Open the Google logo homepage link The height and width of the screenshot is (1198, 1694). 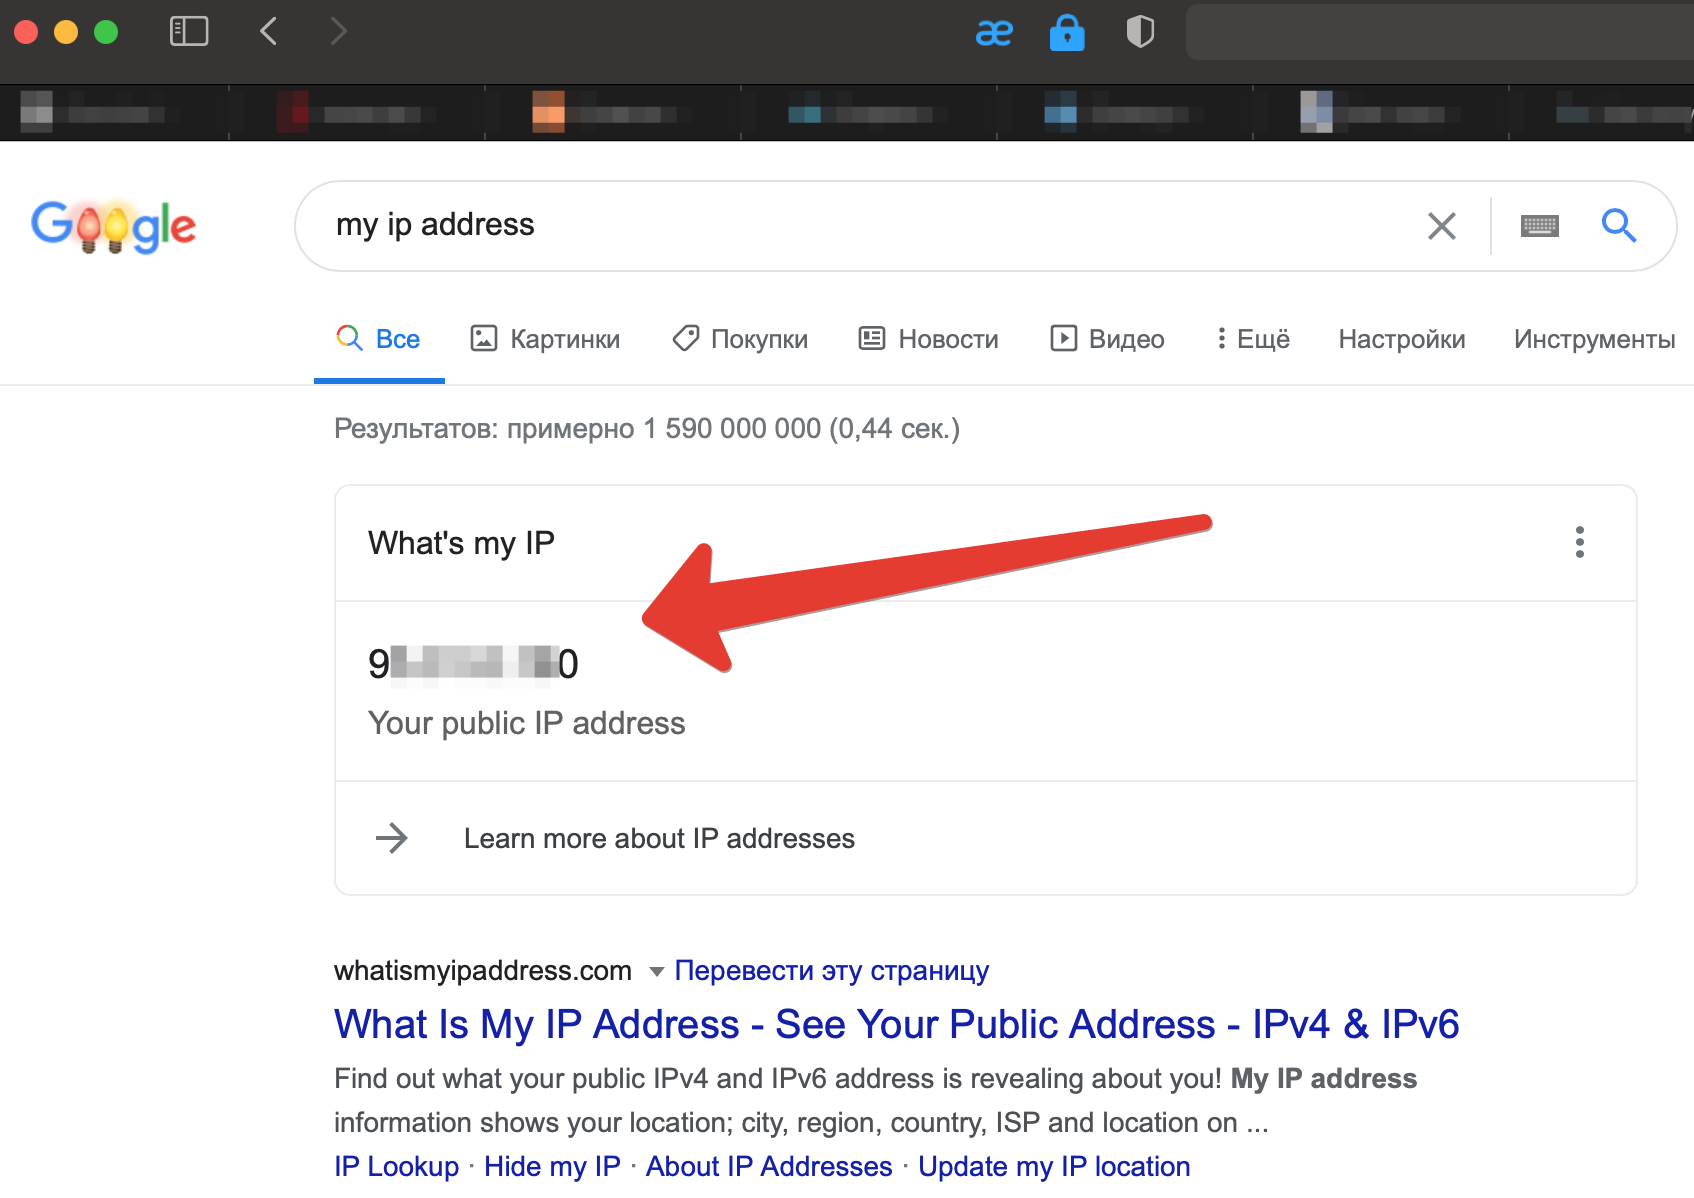coord(113,226)
